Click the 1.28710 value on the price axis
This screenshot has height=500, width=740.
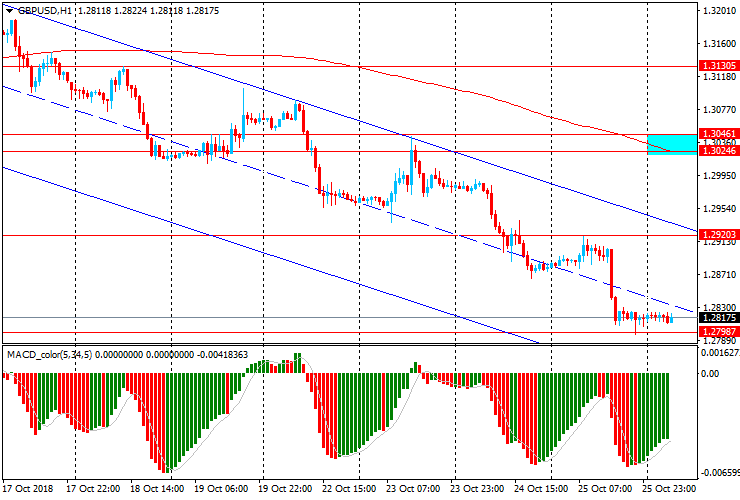pyautogui.click(x=720, y=275)
